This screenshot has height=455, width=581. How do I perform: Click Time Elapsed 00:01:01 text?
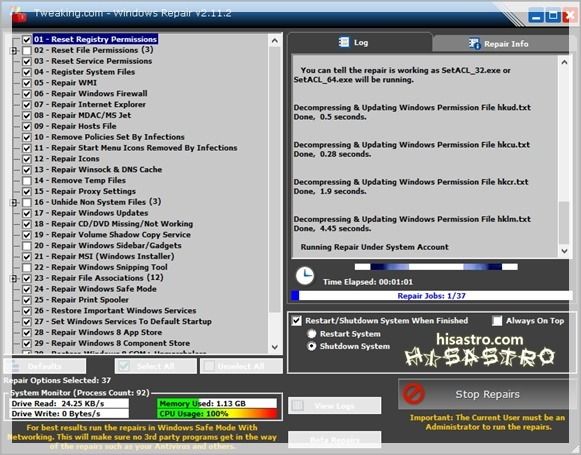(368, 282)
